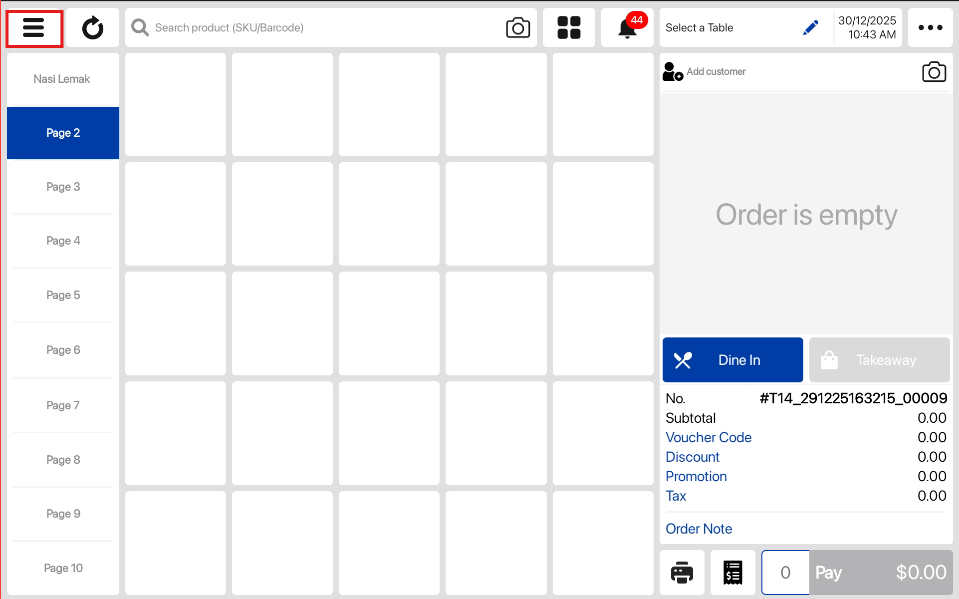The image size is (959, 599).
Task: Click the Voucher Code link
Action: [708, 437]
